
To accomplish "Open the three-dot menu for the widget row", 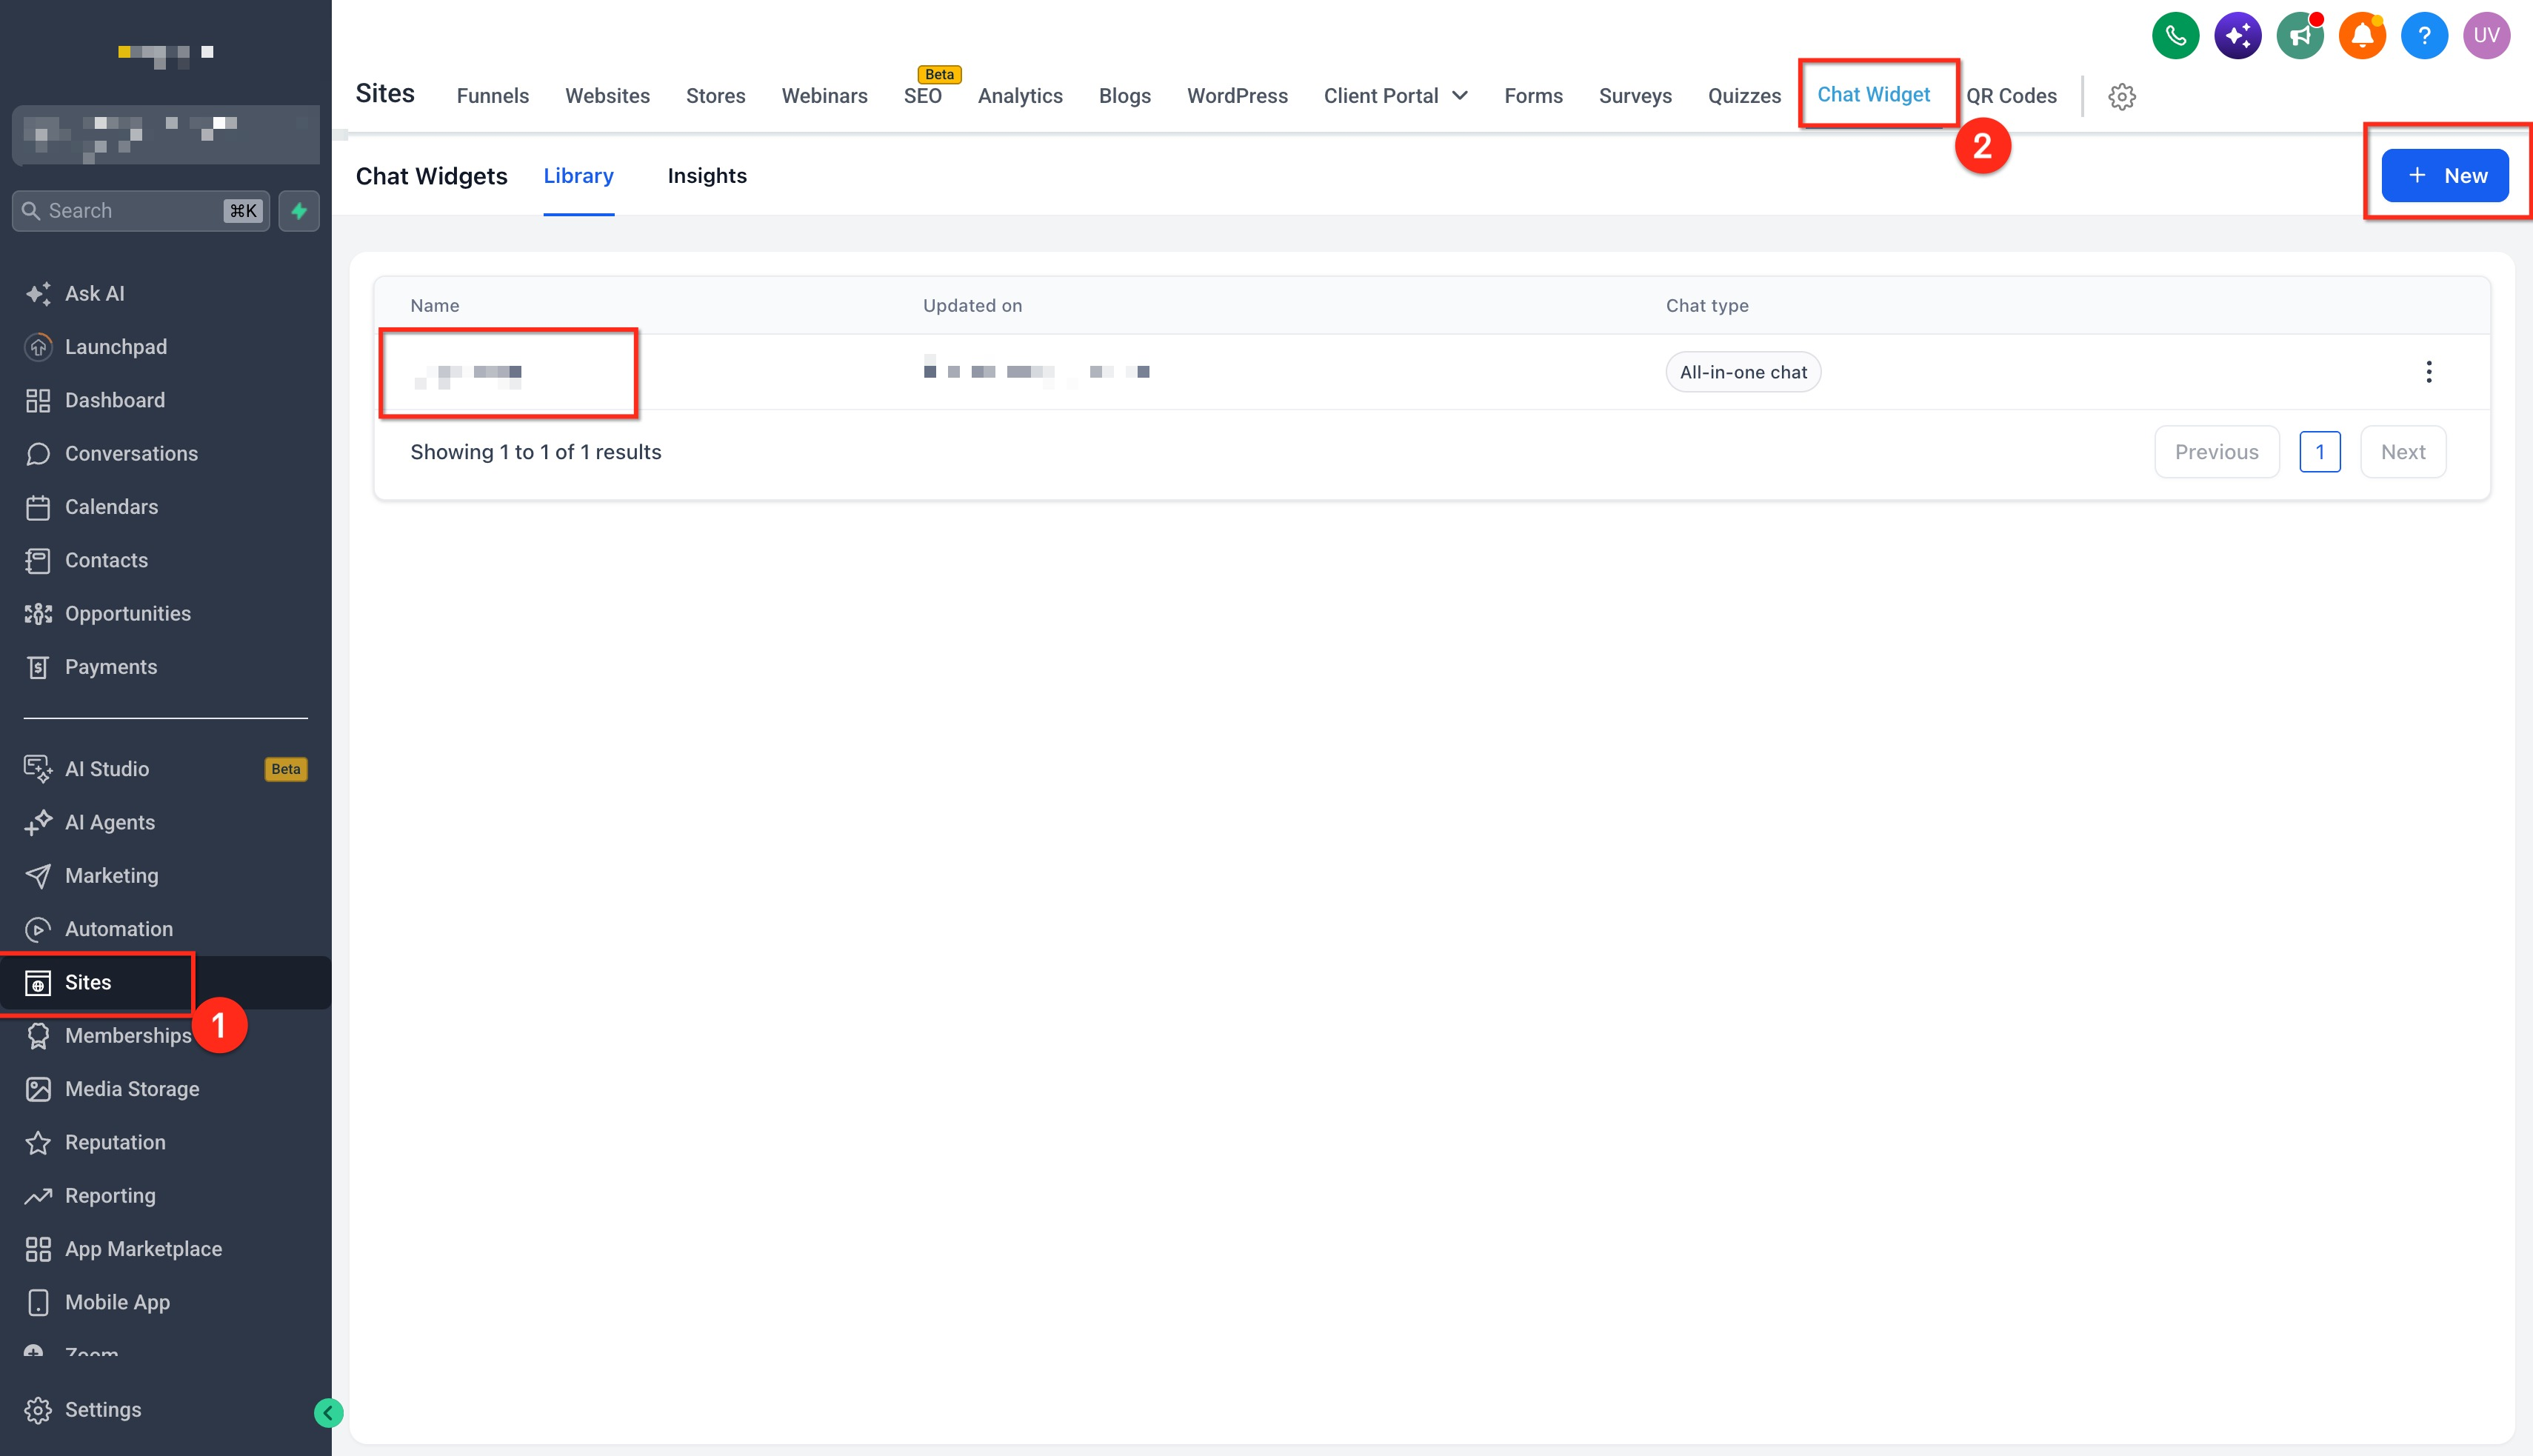I will (2429, 372).
